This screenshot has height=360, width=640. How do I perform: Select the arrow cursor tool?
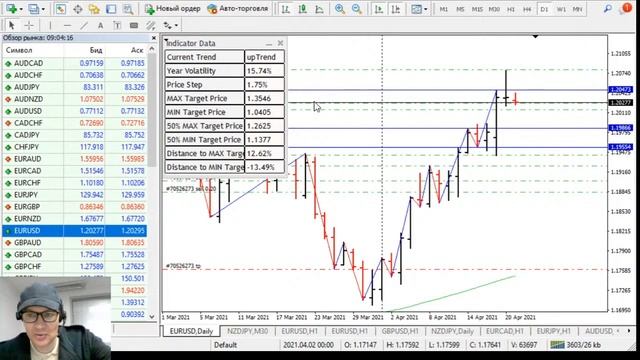(11, 25)
